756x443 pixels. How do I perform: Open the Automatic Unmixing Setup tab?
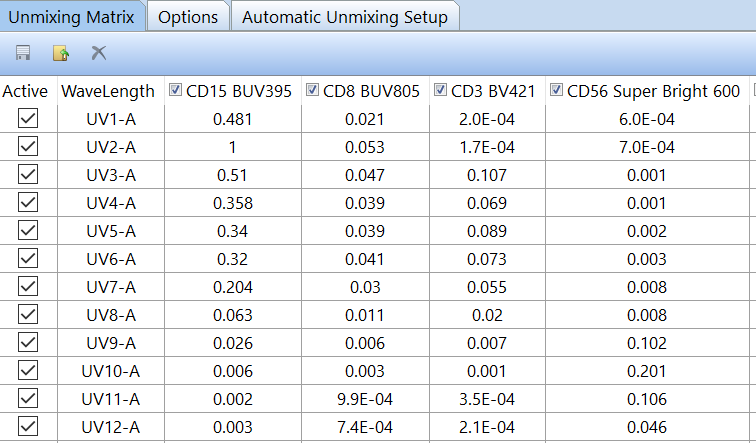(x=345, y=17)
